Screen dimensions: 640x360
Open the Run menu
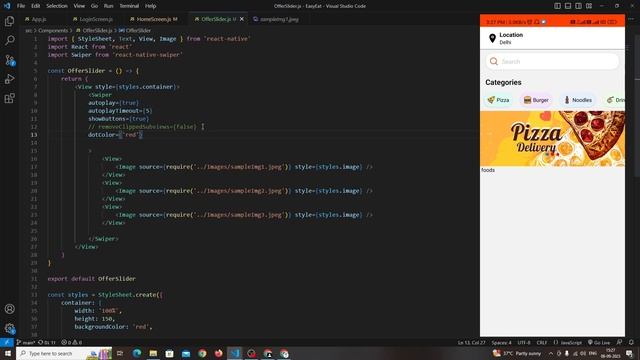(109, 6)
